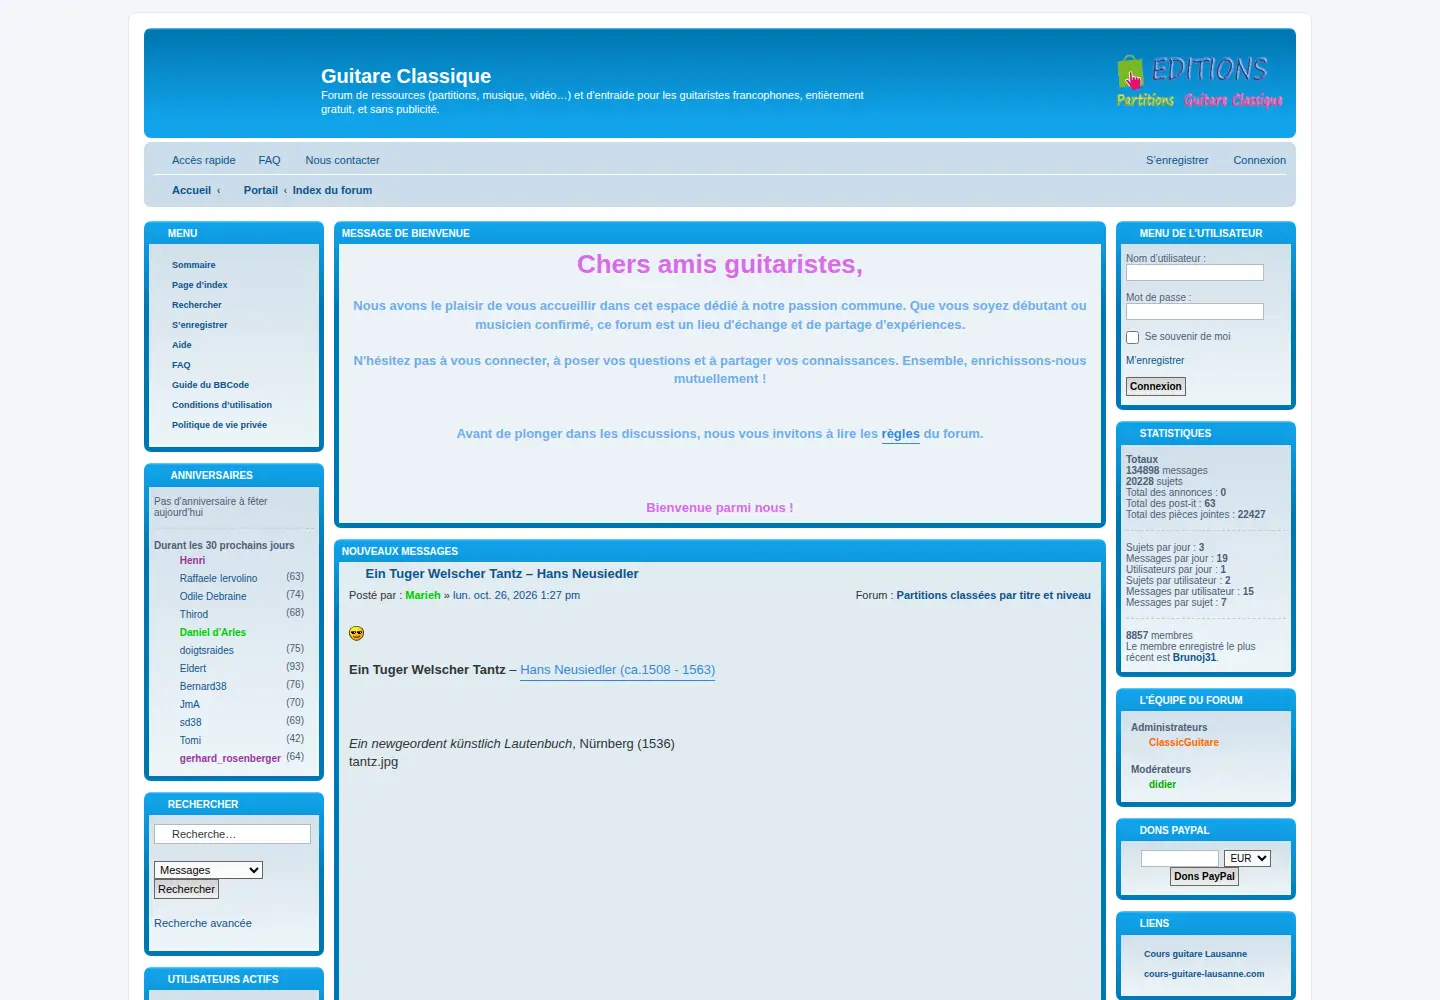The height and width of the screenshot is (1000, 1440).
Task: Open Portail in the breadcrumb
Action: tap(261, 190)
